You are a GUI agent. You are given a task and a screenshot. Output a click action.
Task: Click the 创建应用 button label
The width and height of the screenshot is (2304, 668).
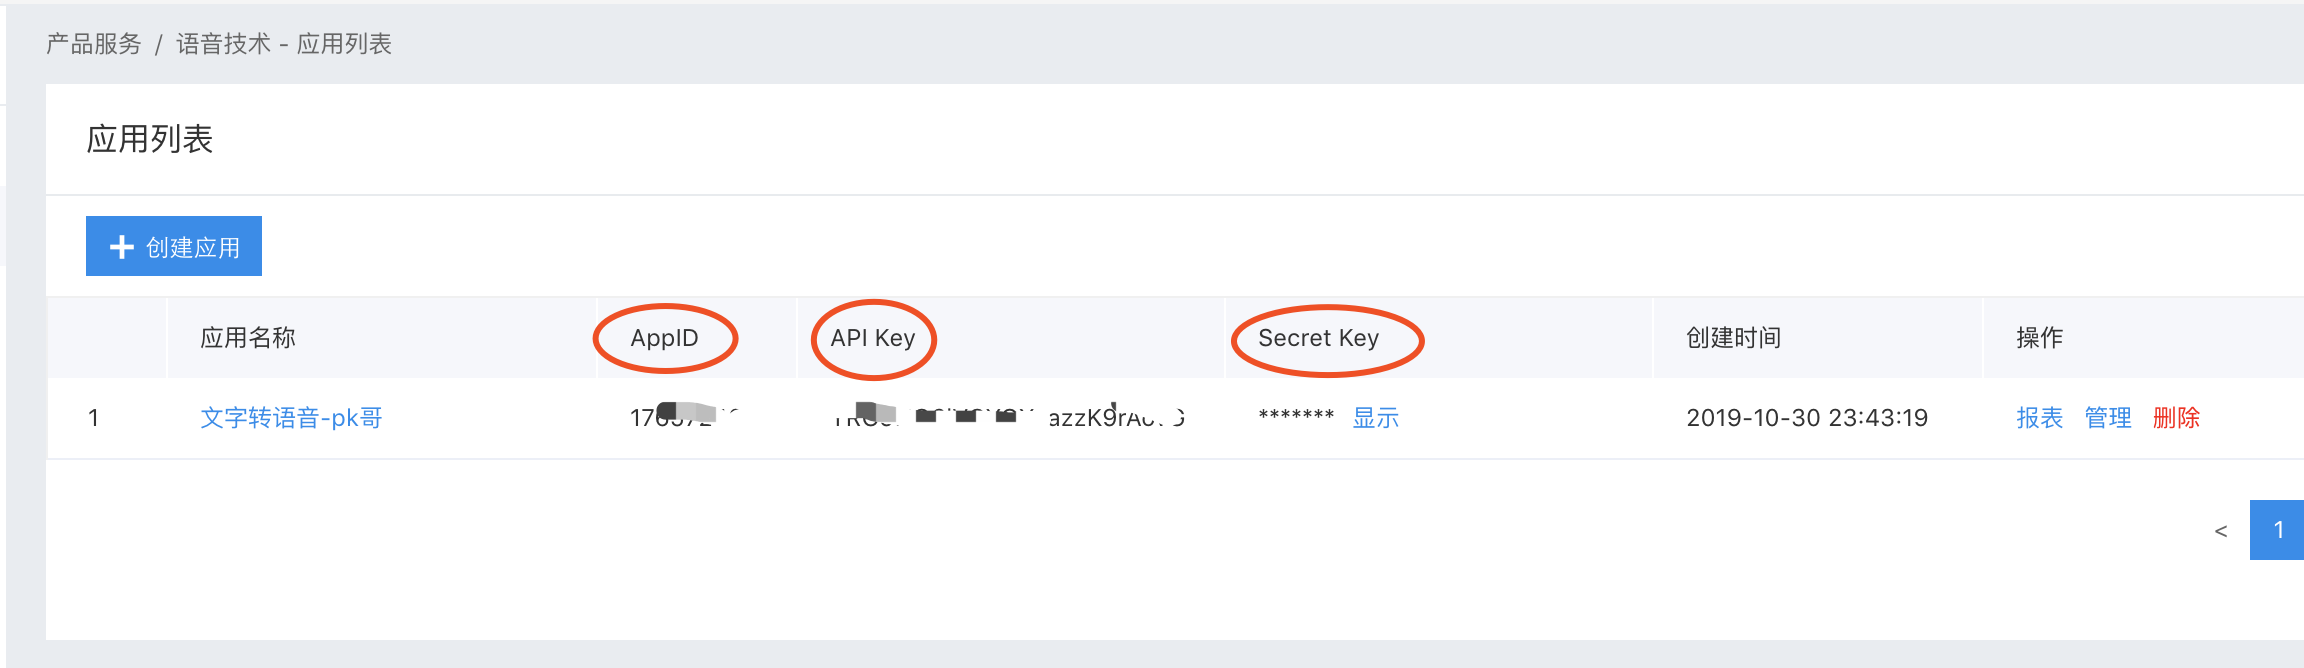tap(193, 247)
